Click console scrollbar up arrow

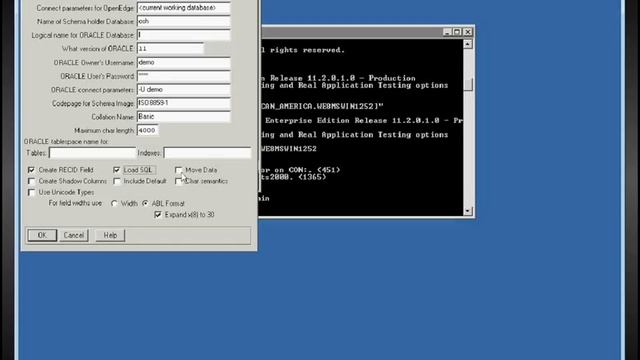468,44
